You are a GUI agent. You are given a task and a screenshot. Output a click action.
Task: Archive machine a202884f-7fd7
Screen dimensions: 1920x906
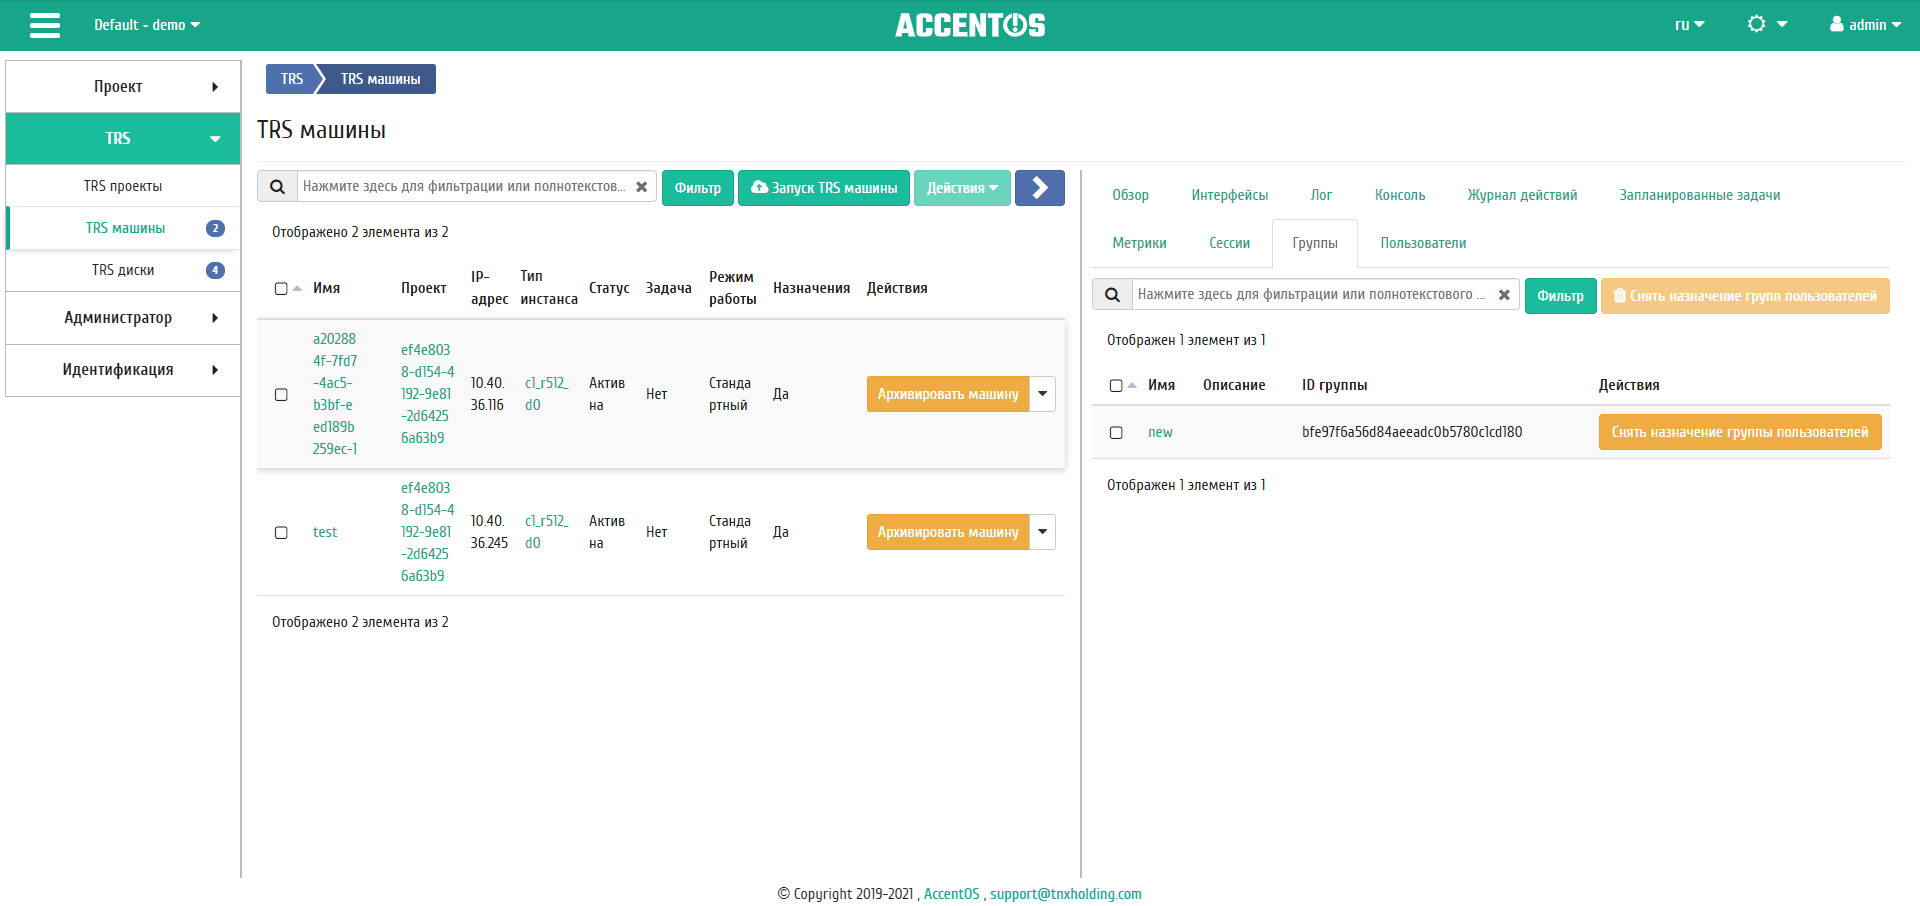(x=948, y=394)
